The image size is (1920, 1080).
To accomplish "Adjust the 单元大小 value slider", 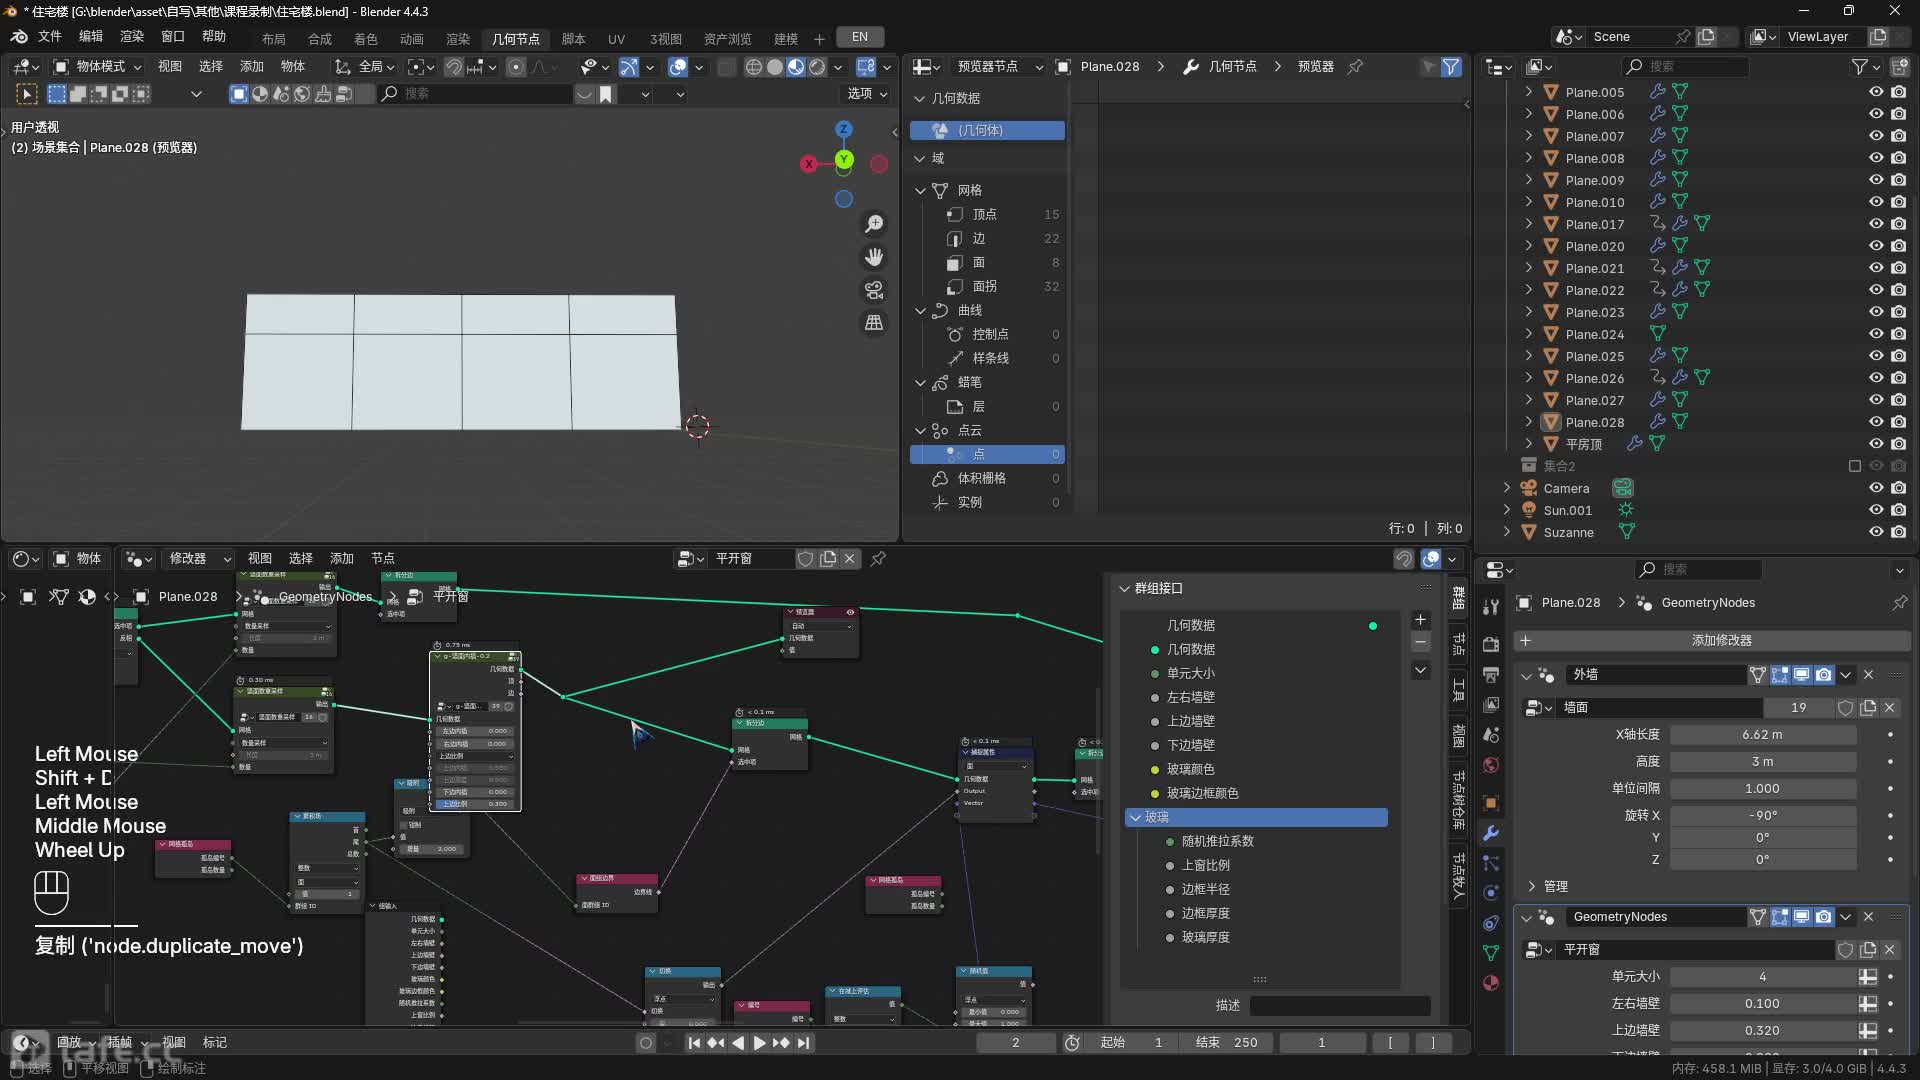I will (x=1762, y=977).
